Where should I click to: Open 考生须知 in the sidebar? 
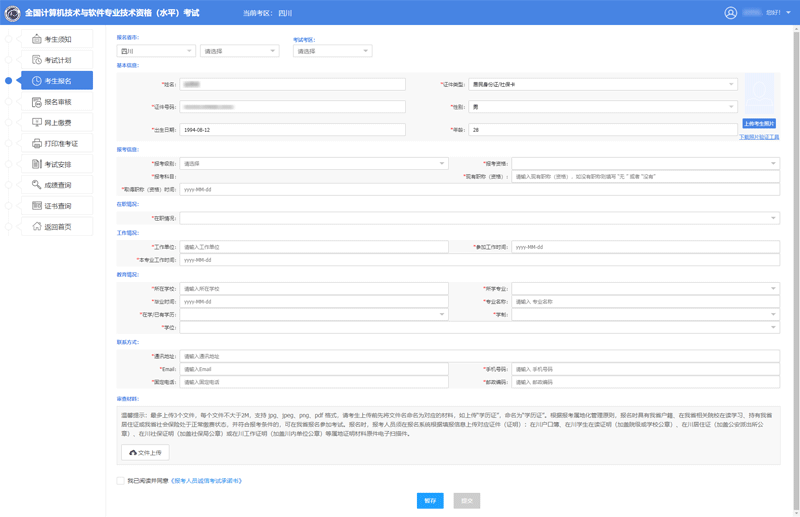(57, 39)
